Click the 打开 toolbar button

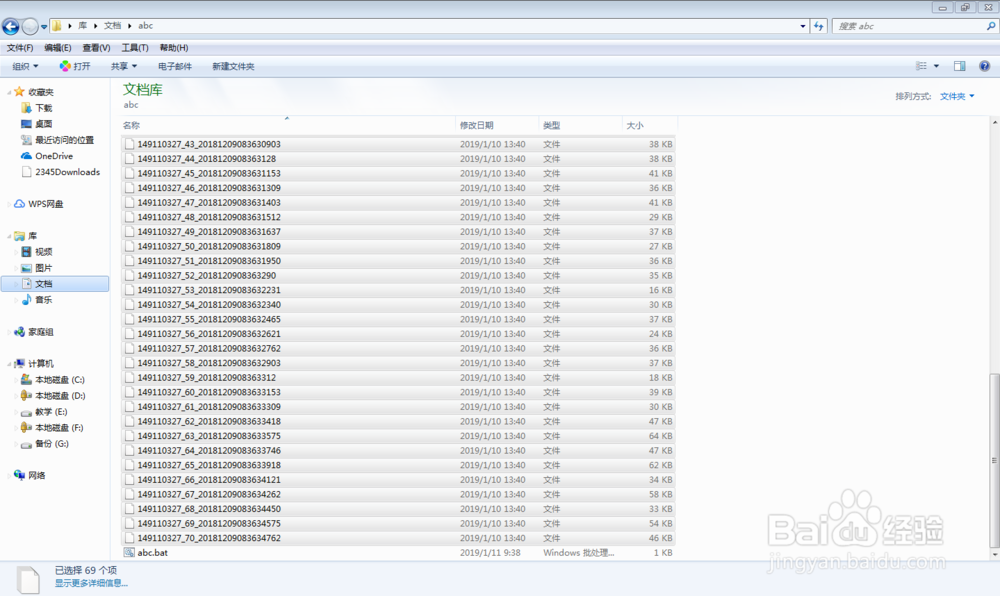pyautogui.click(x=75, y=66)
